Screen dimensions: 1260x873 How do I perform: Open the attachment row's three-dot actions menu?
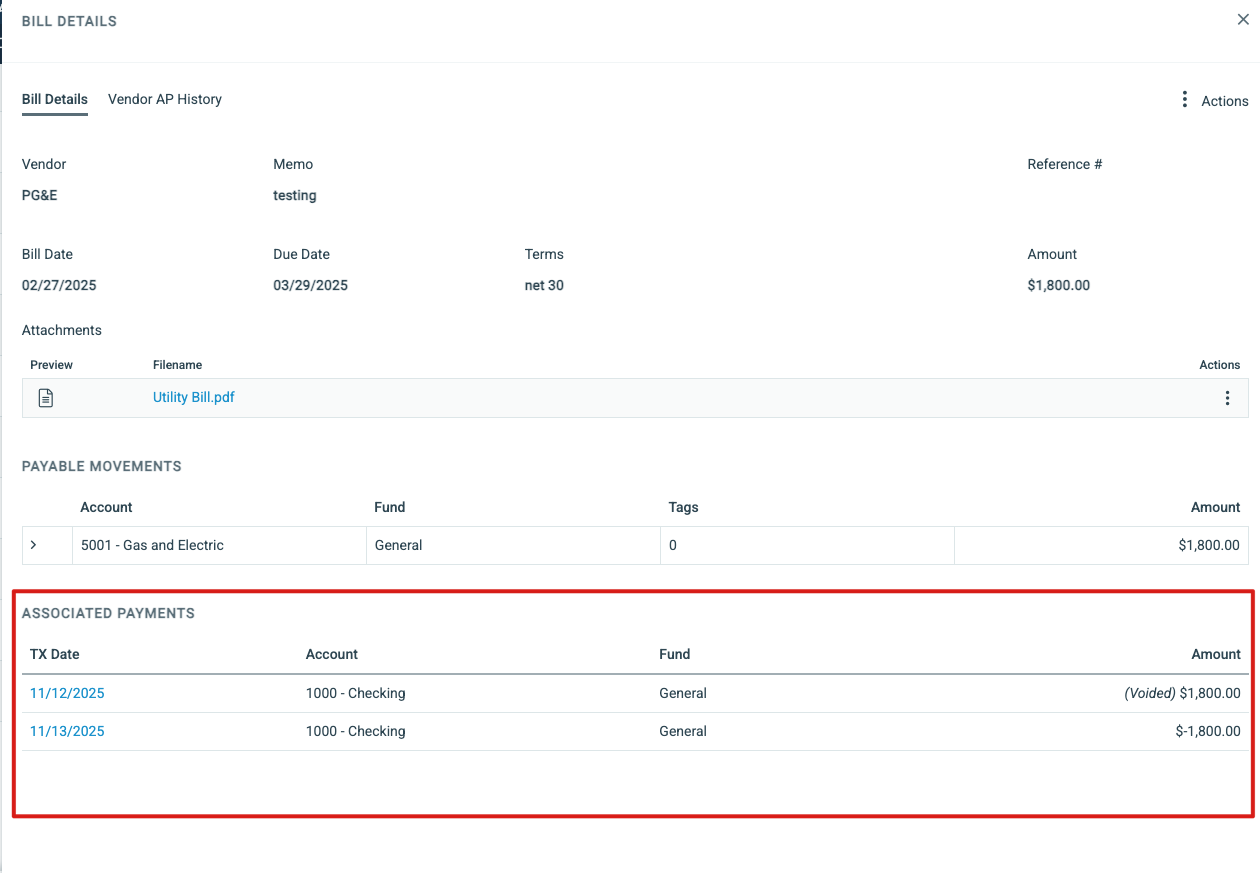(x=1227, y=398)
